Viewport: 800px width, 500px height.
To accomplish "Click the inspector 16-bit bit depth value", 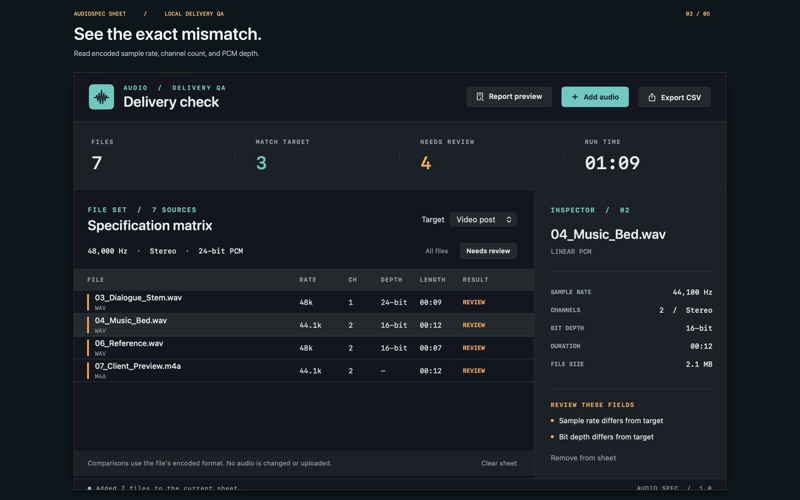I will tap(699, 328).
